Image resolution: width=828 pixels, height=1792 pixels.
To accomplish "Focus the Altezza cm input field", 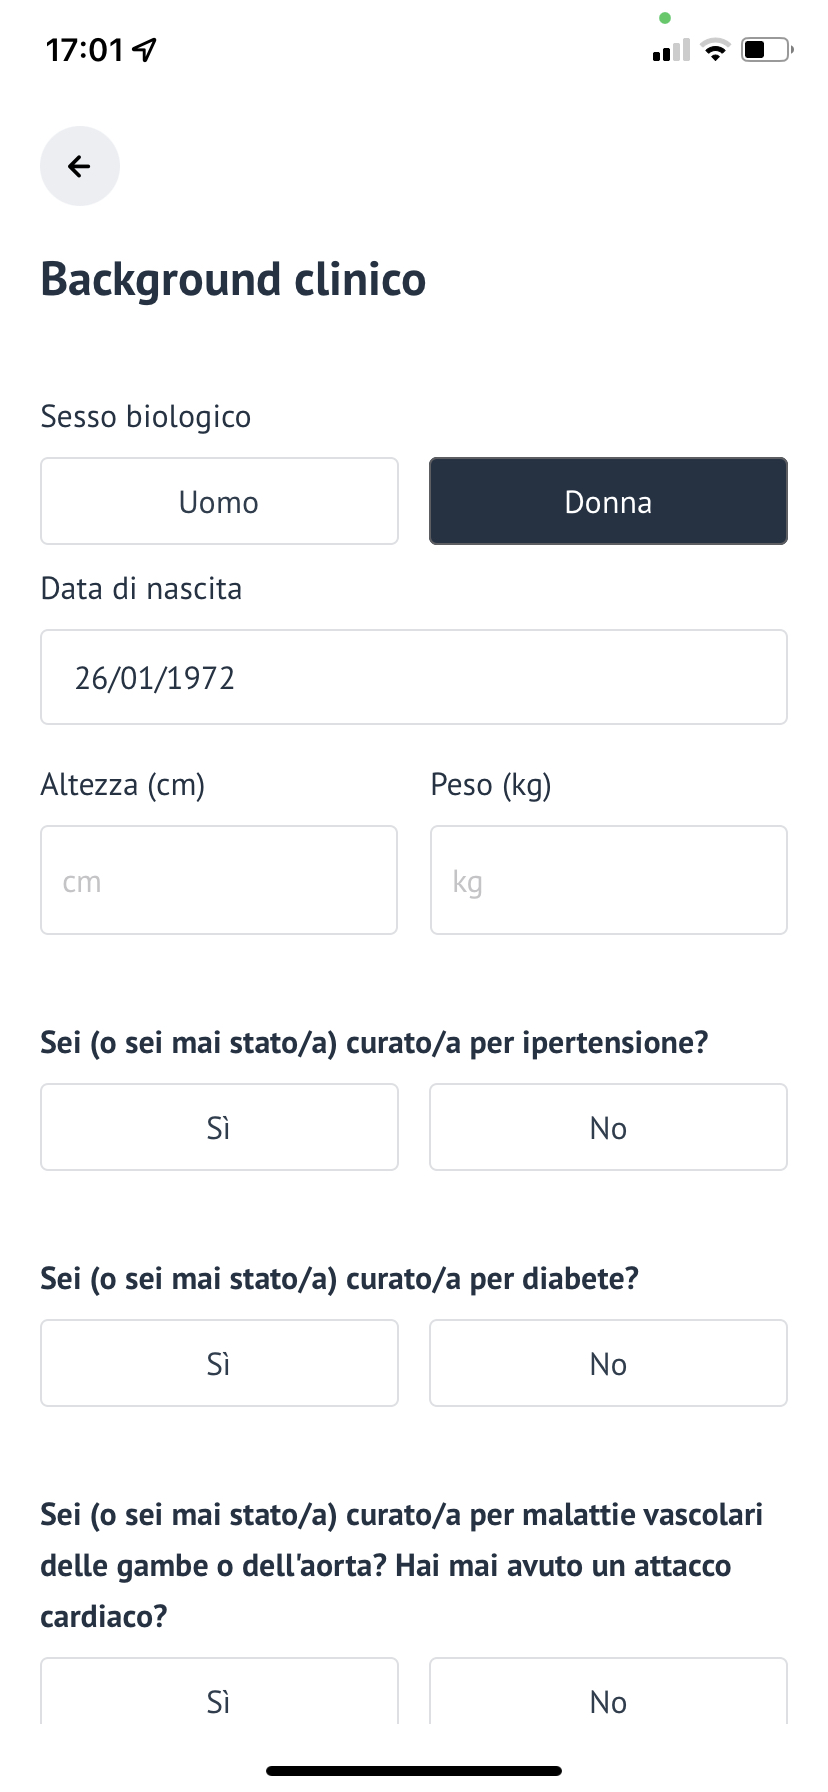I will (219, 880).
